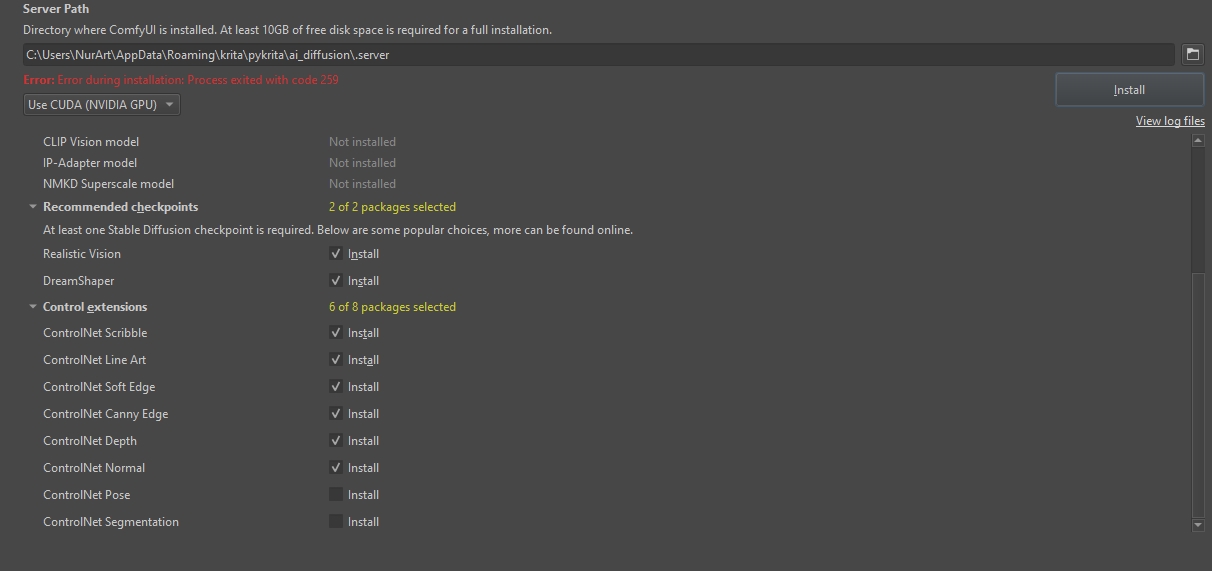Viewport: 1212px width, 571px height.
Task: Uncheck ControlNet Depth install checkbox
Action: [x=336, y=441]
